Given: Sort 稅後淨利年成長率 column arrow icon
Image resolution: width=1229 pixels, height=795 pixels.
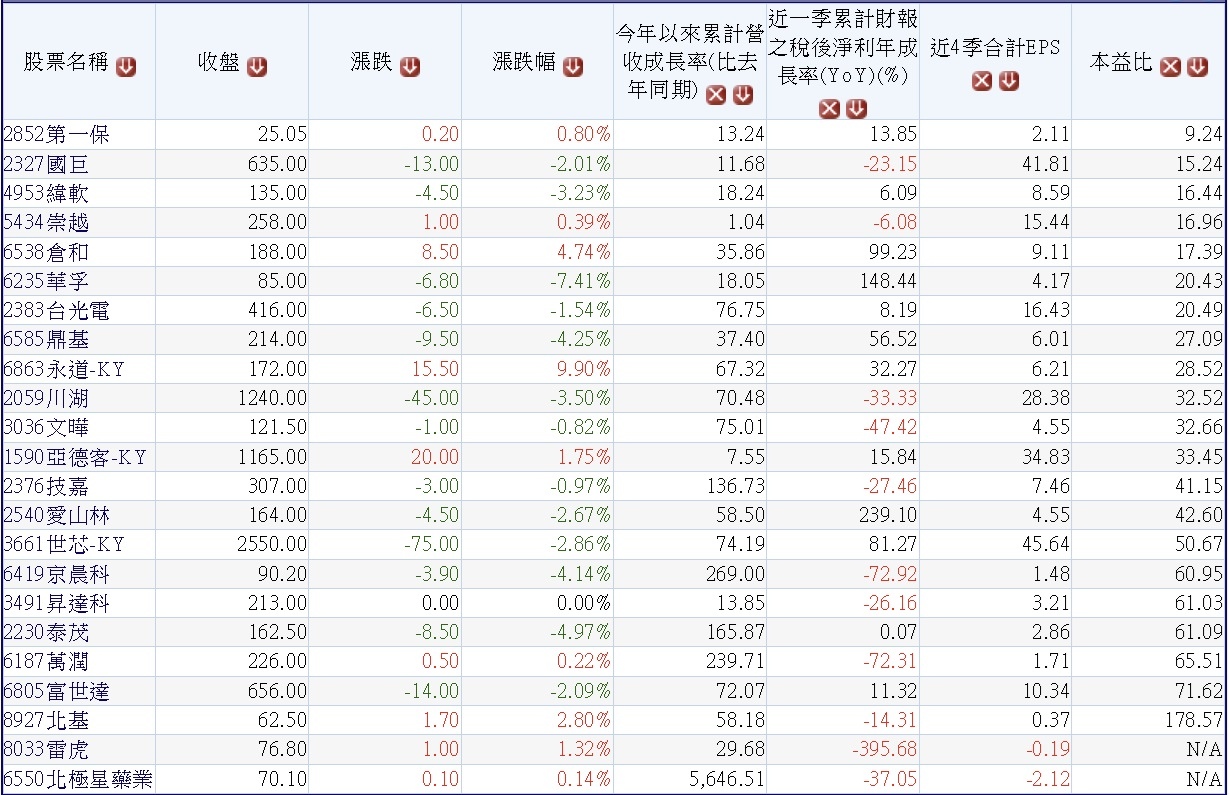Looking at the screenshot, I should pos(857,109).
